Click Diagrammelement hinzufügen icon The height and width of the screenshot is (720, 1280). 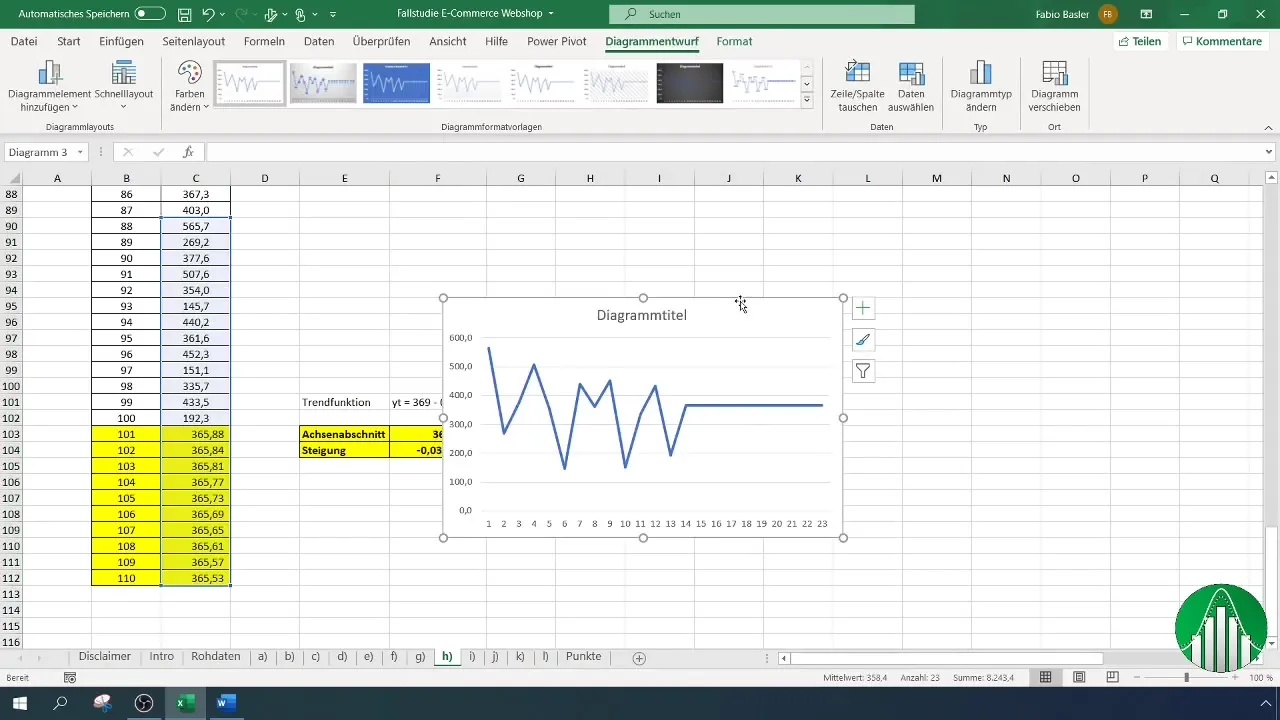tap(49, 74)
